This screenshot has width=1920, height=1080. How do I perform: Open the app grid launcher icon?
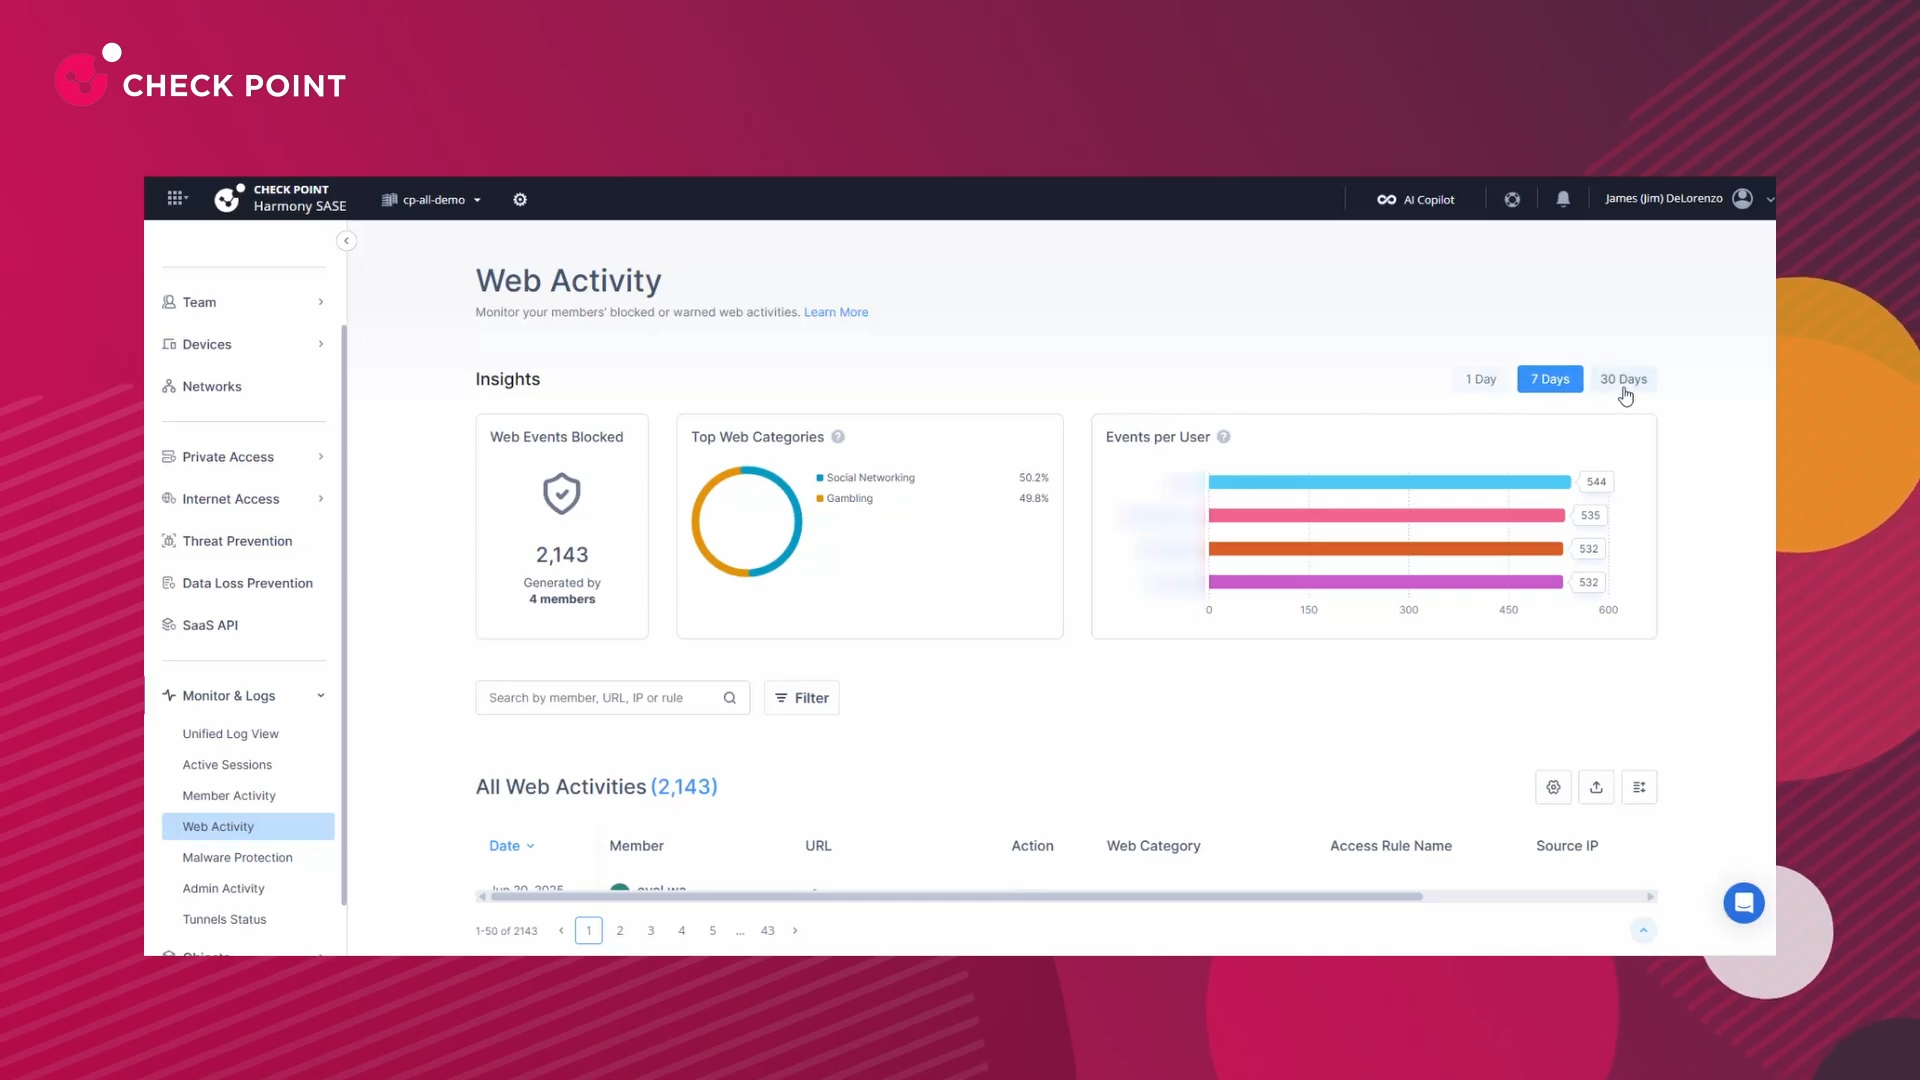click(177, 198)
